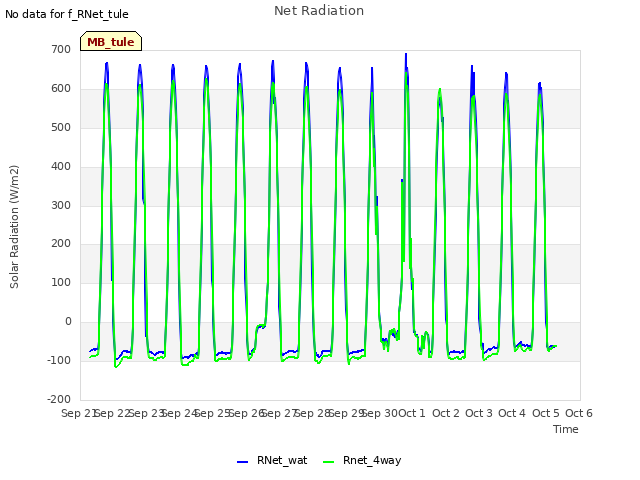Click the Sep 21 x-axis tick label

click(x=78, y=413)
